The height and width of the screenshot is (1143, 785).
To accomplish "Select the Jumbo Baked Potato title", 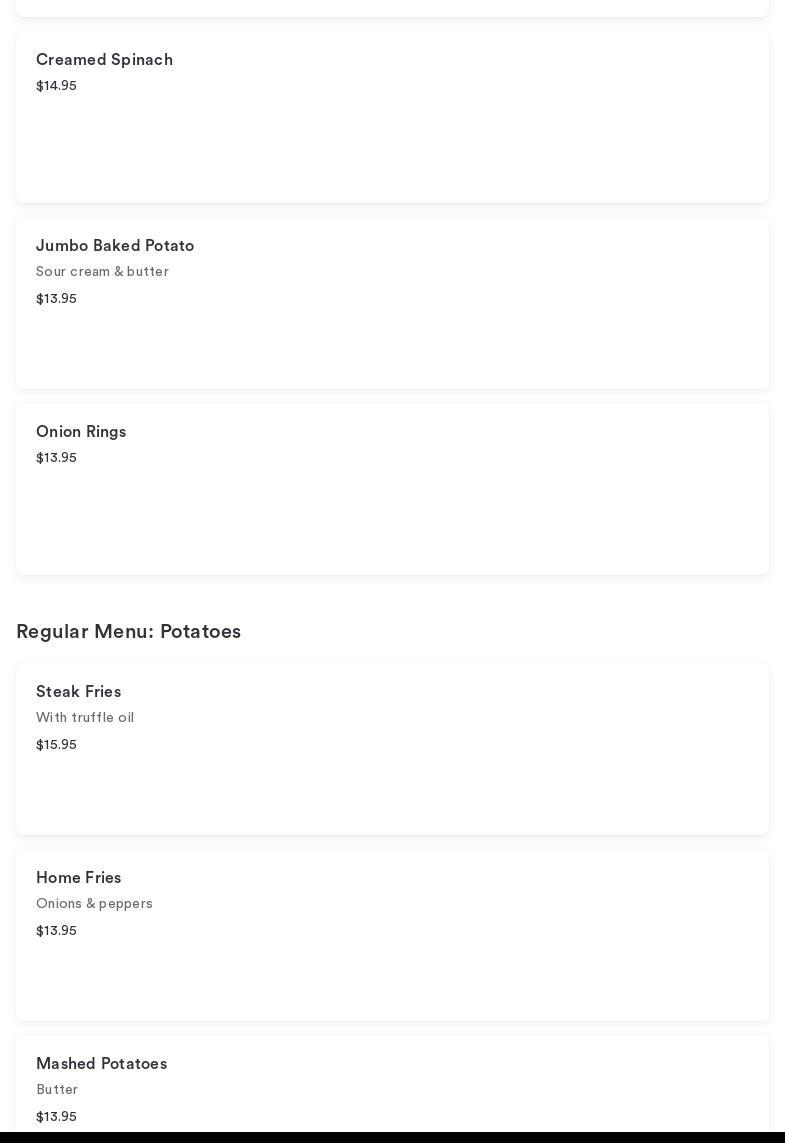I will [115, 246].
